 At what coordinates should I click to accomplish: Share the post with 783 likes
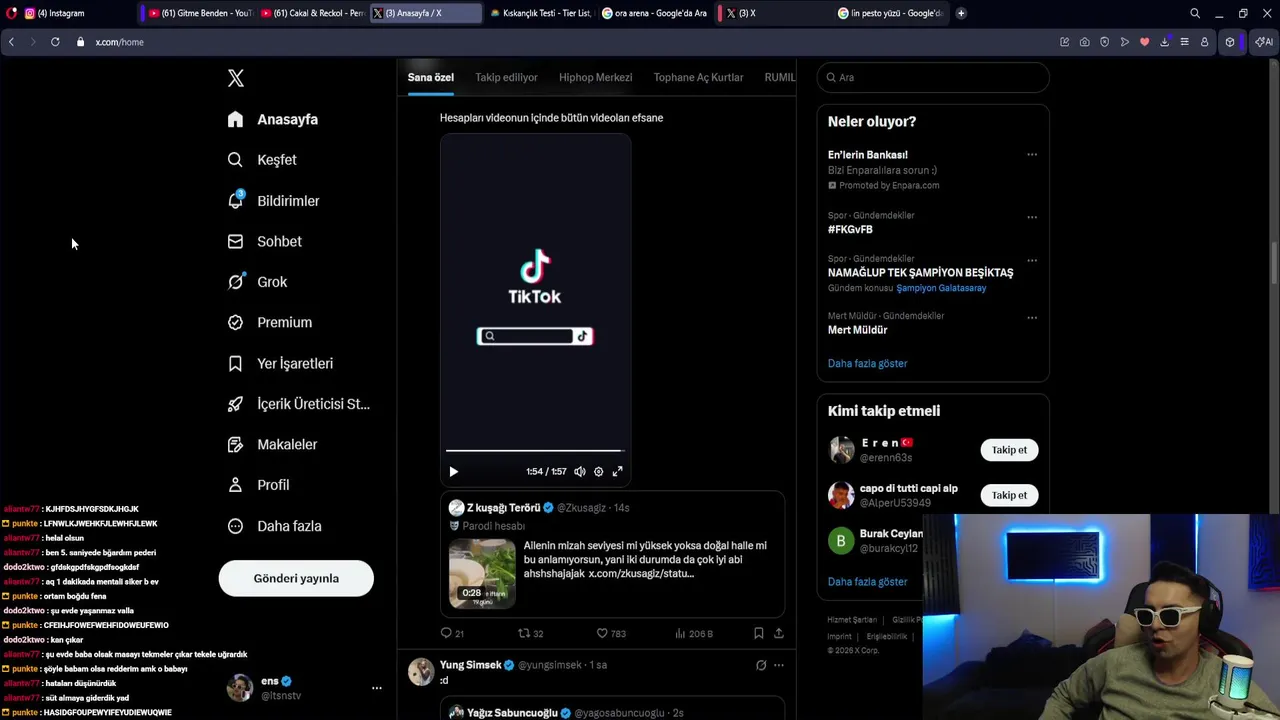point(778,633)
